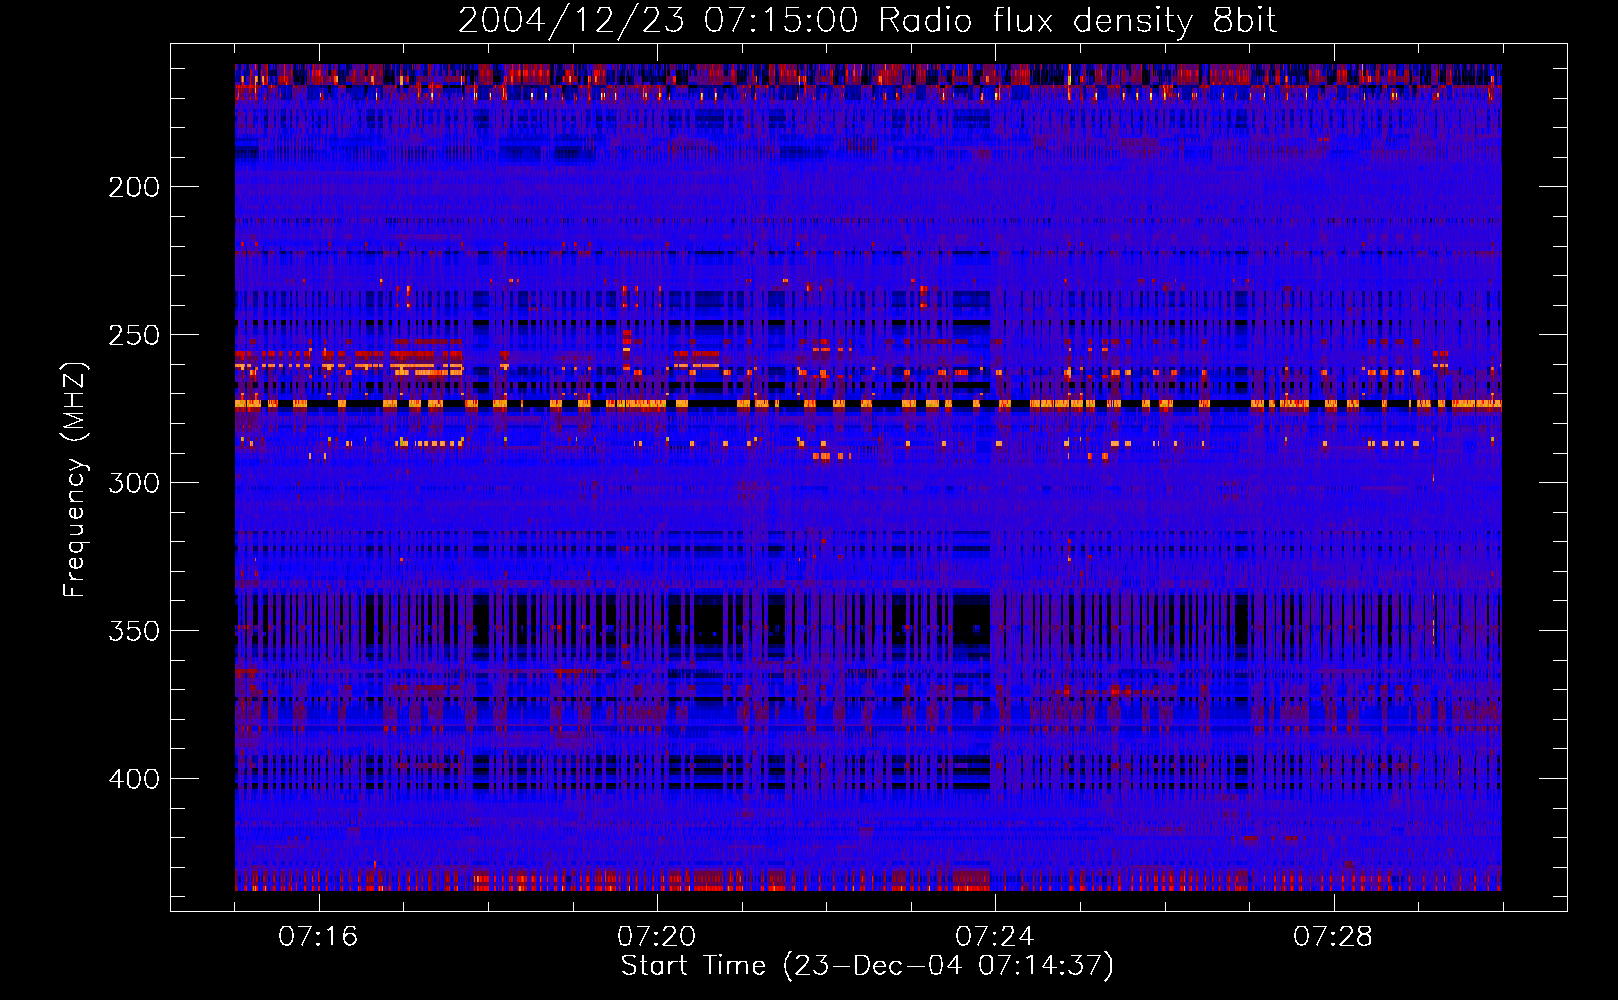Click the 'Frequency (MHZ)' y-axis label
Screen dimensions: 1618x1000
(75, 479)
